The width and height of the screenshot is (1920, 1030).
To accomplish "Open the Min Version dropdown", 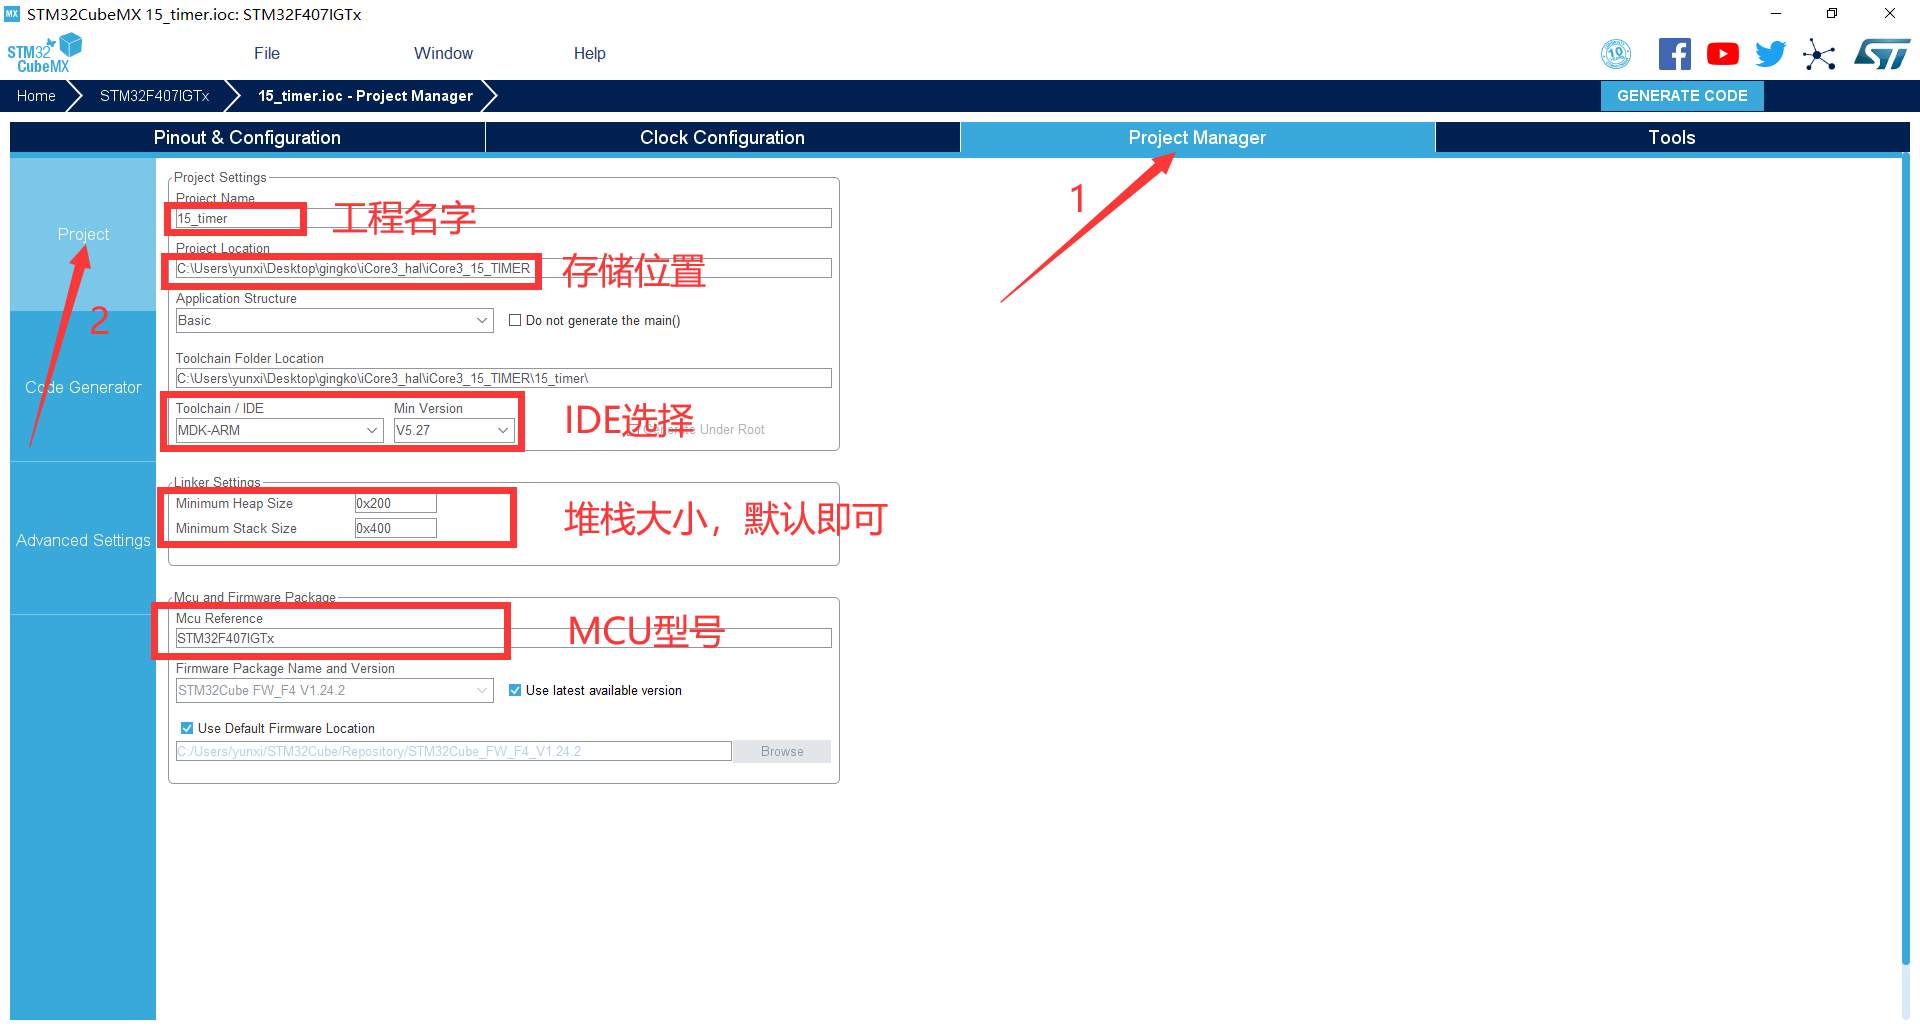I will click(x=454, y=431).
